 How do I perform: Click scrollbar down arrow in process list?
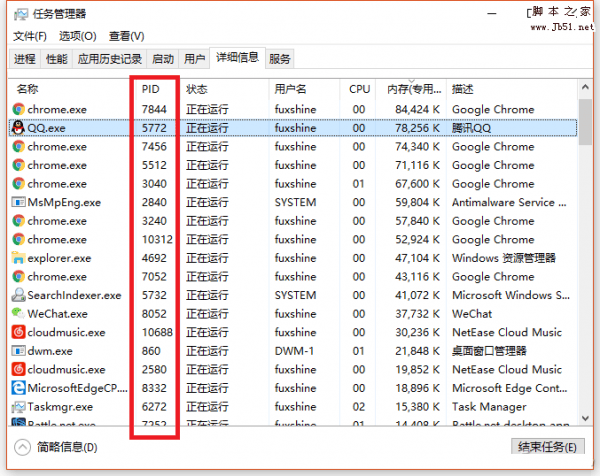(585, 418)
